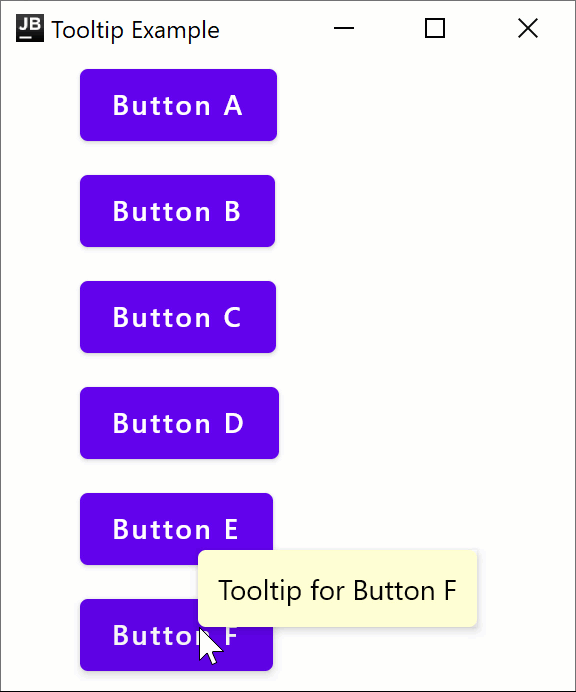Maximize the Tooltip Example window
Image resolution: width=576 pixels, height=692 pixels.
(435, 28)
